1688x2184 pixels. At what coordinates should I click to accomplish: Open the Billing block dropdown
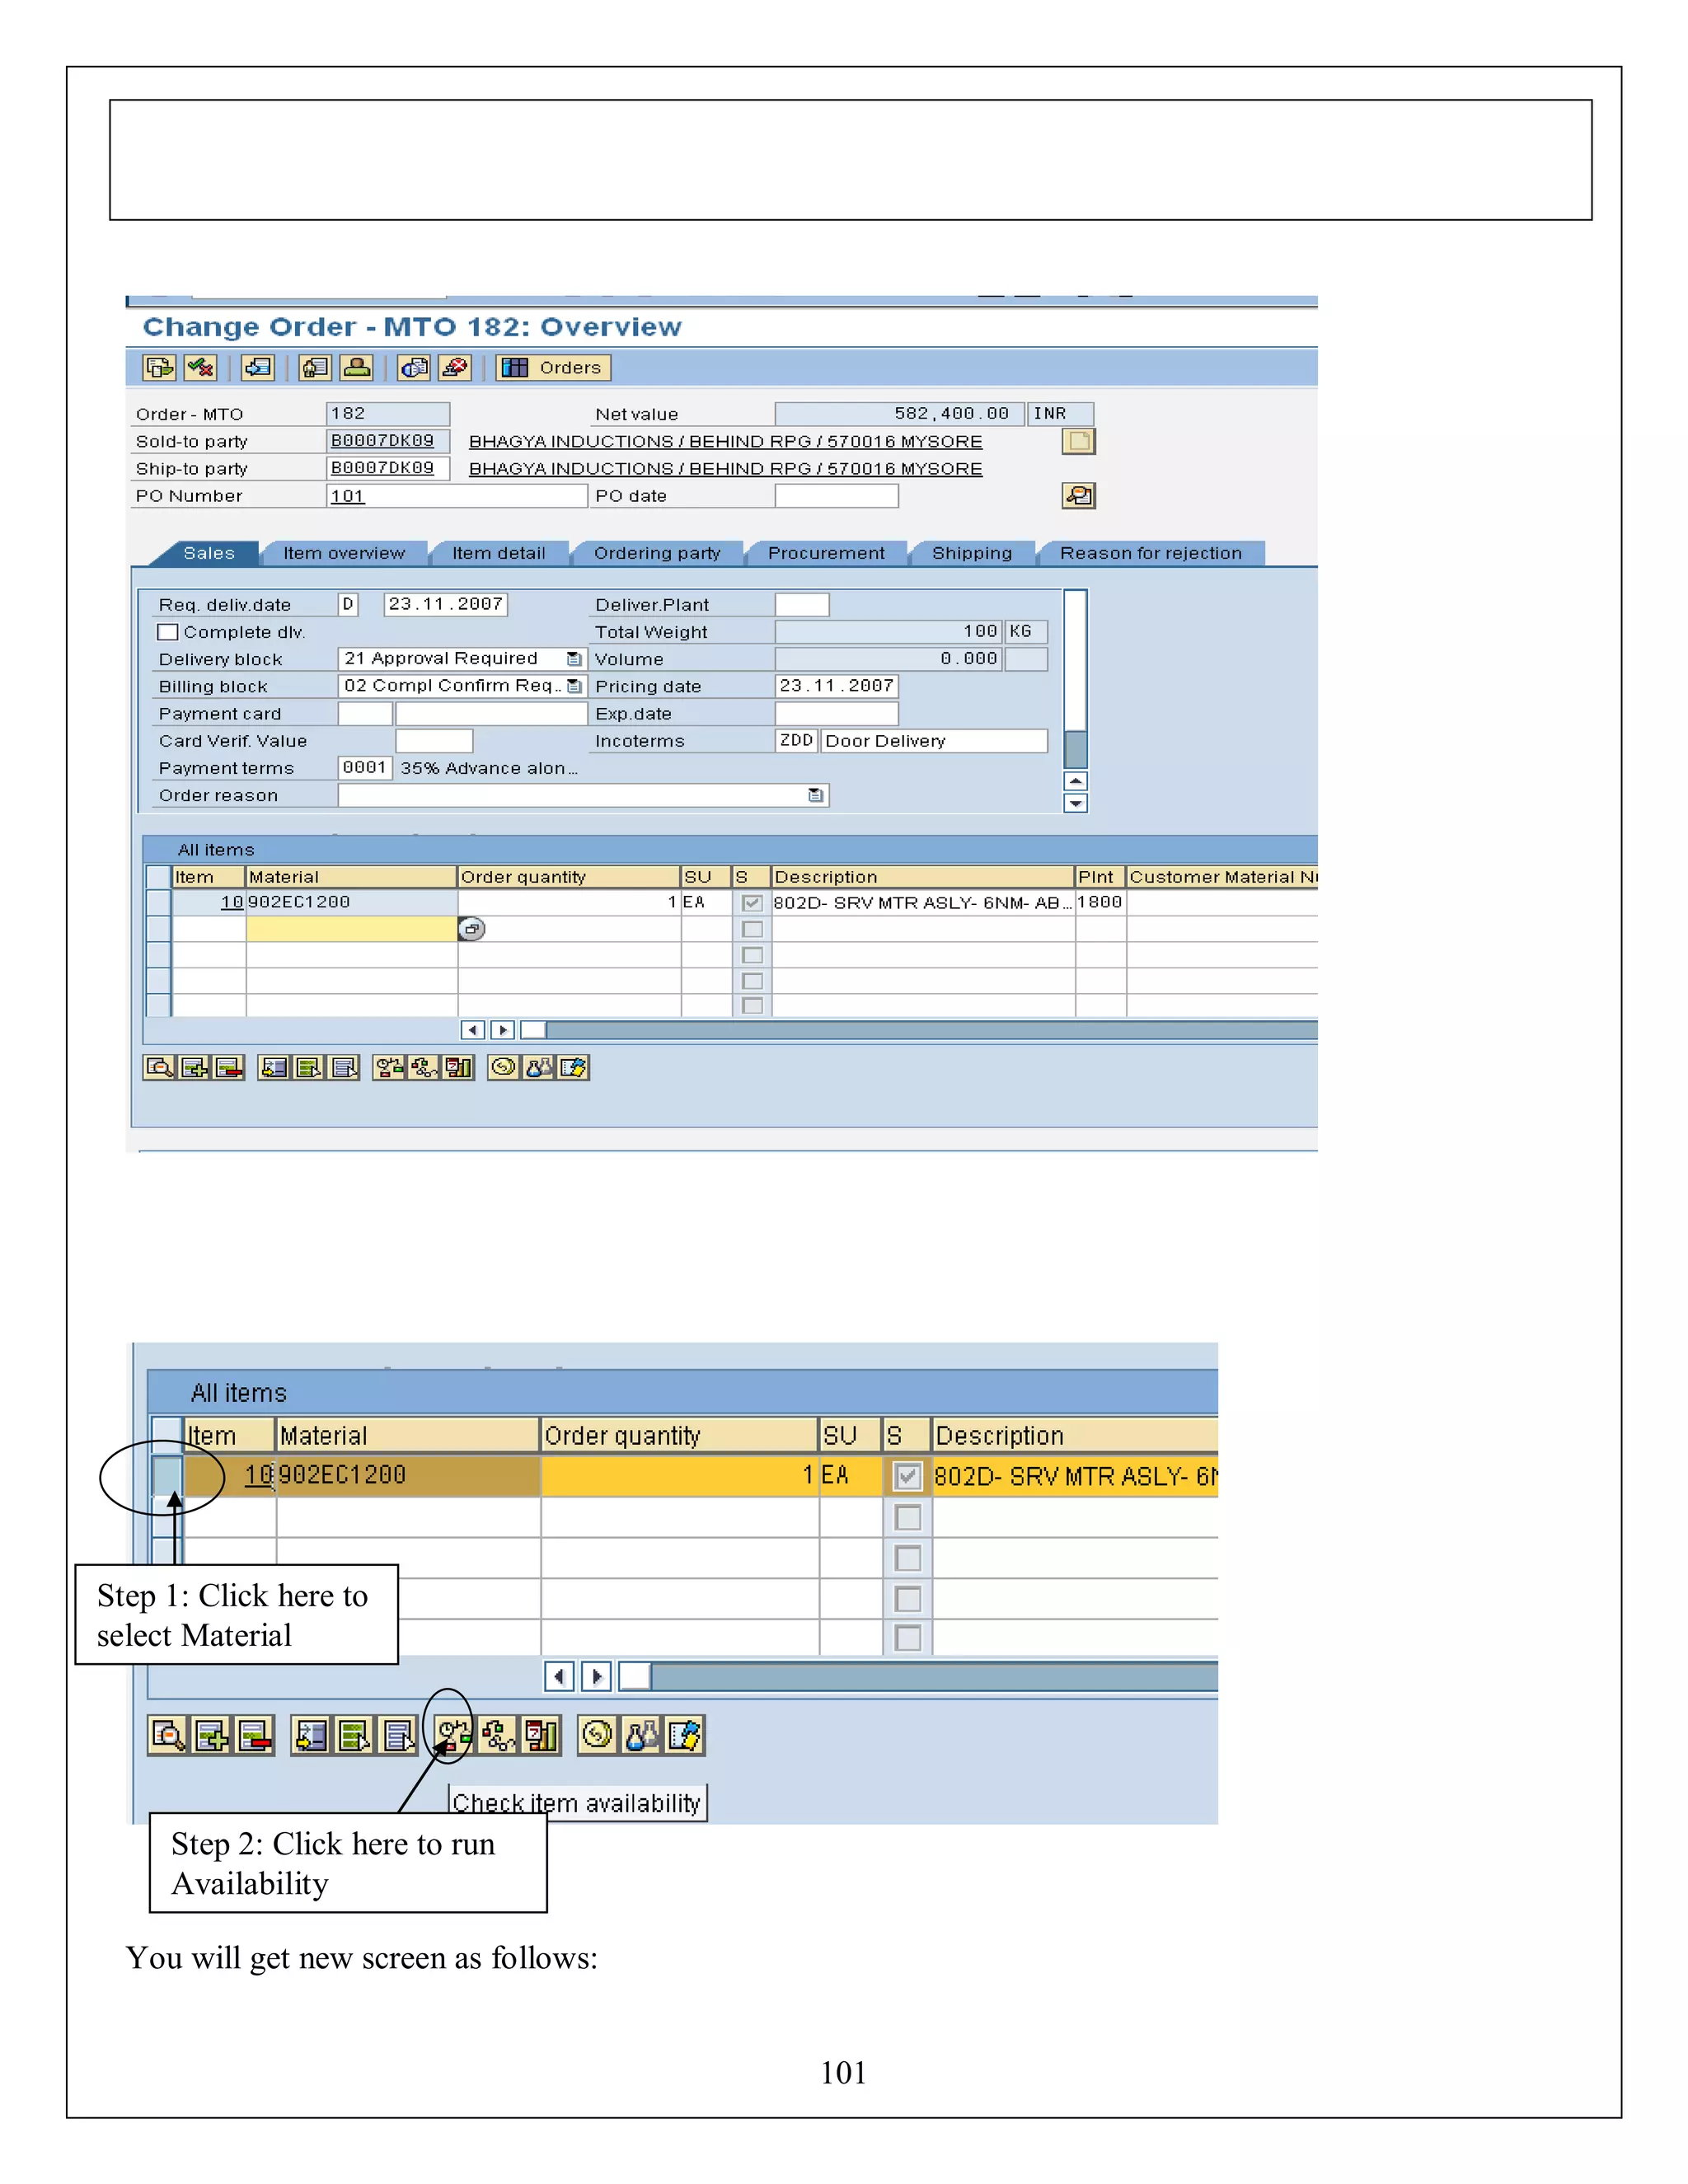(x=574, y=686)
